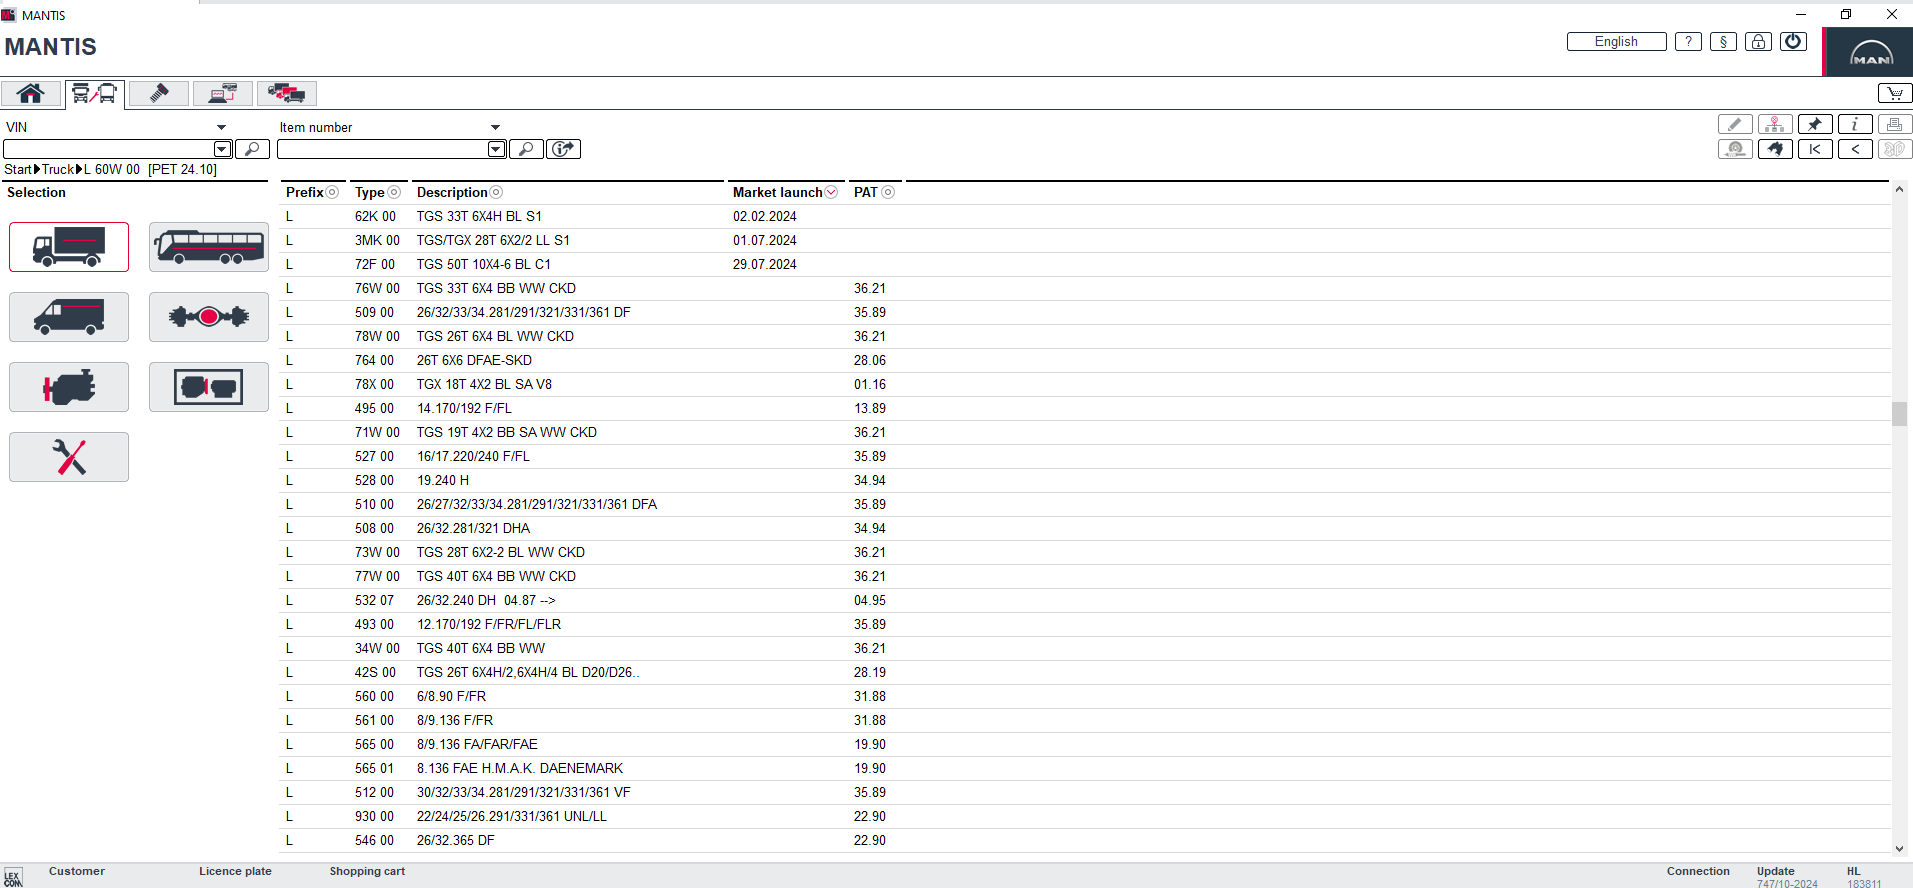This screenshot has width=1913, height=888.
Task: Select the Van category icon
Action: (69, 317)
